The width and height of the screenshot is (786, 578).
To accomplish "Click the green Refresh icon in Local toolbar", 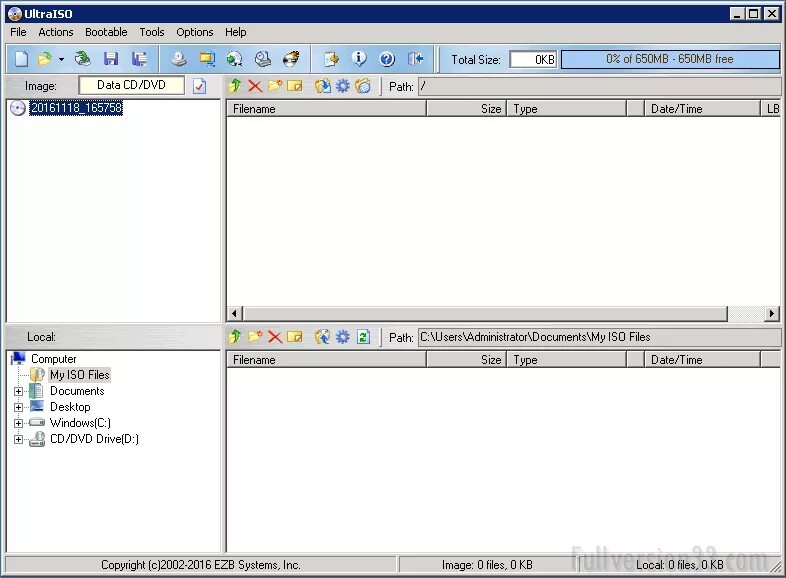I will click(x=363, y=337).
